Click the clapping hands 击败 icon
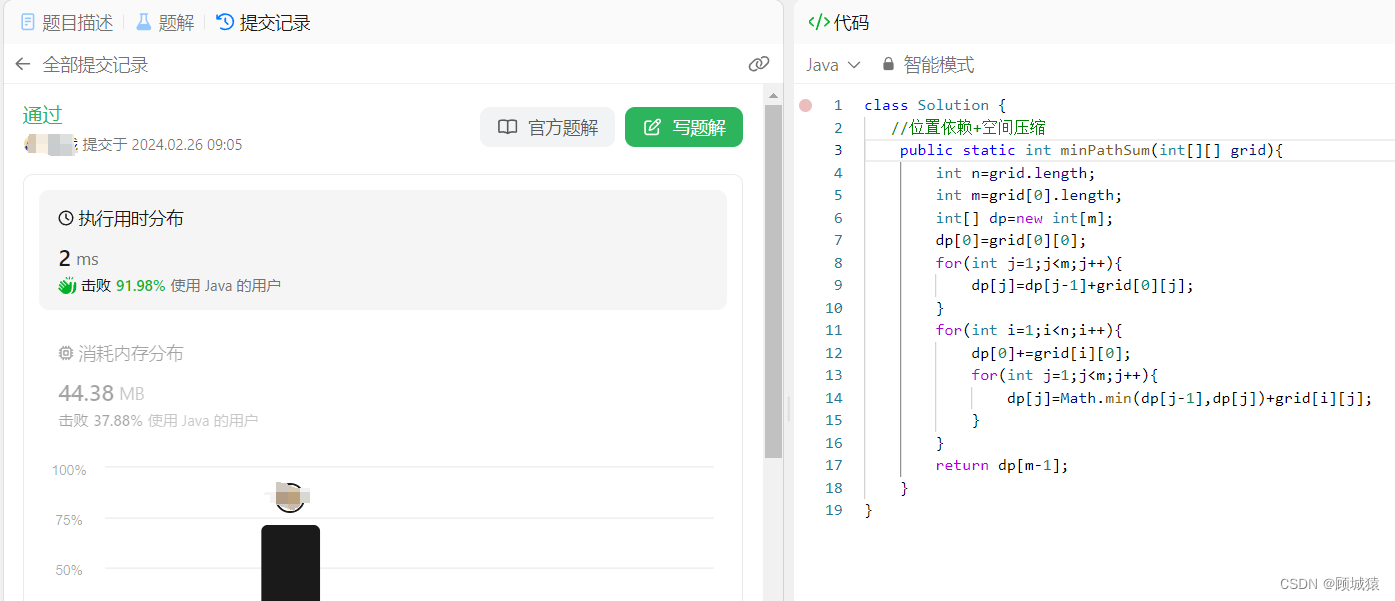Viewport: 1395px width, 601px height. (67, 286)
